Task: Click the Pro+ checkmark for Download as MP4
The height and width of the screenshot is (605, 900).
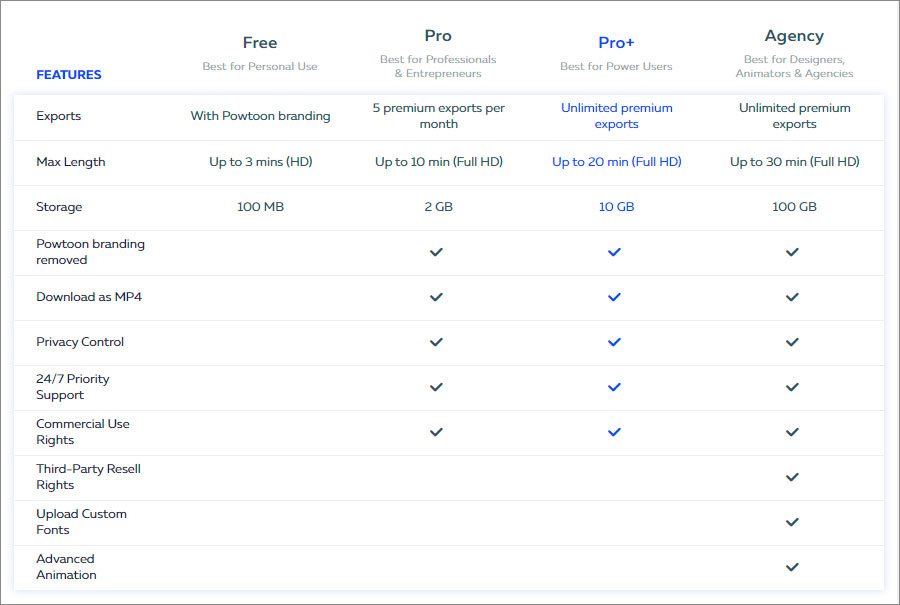Action: [614, 297]
